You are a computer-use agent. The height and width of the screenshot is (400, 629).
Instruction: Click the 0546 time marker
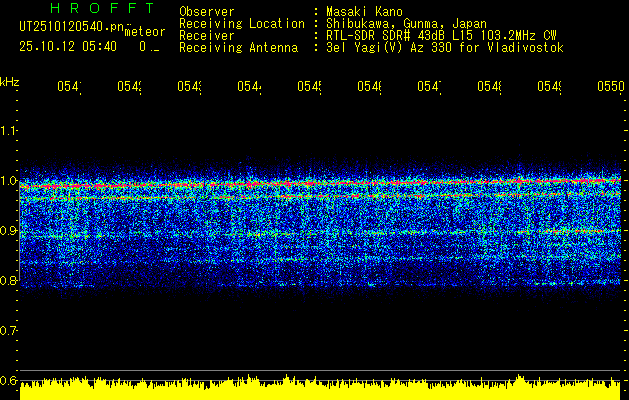(x=369, y=86)
